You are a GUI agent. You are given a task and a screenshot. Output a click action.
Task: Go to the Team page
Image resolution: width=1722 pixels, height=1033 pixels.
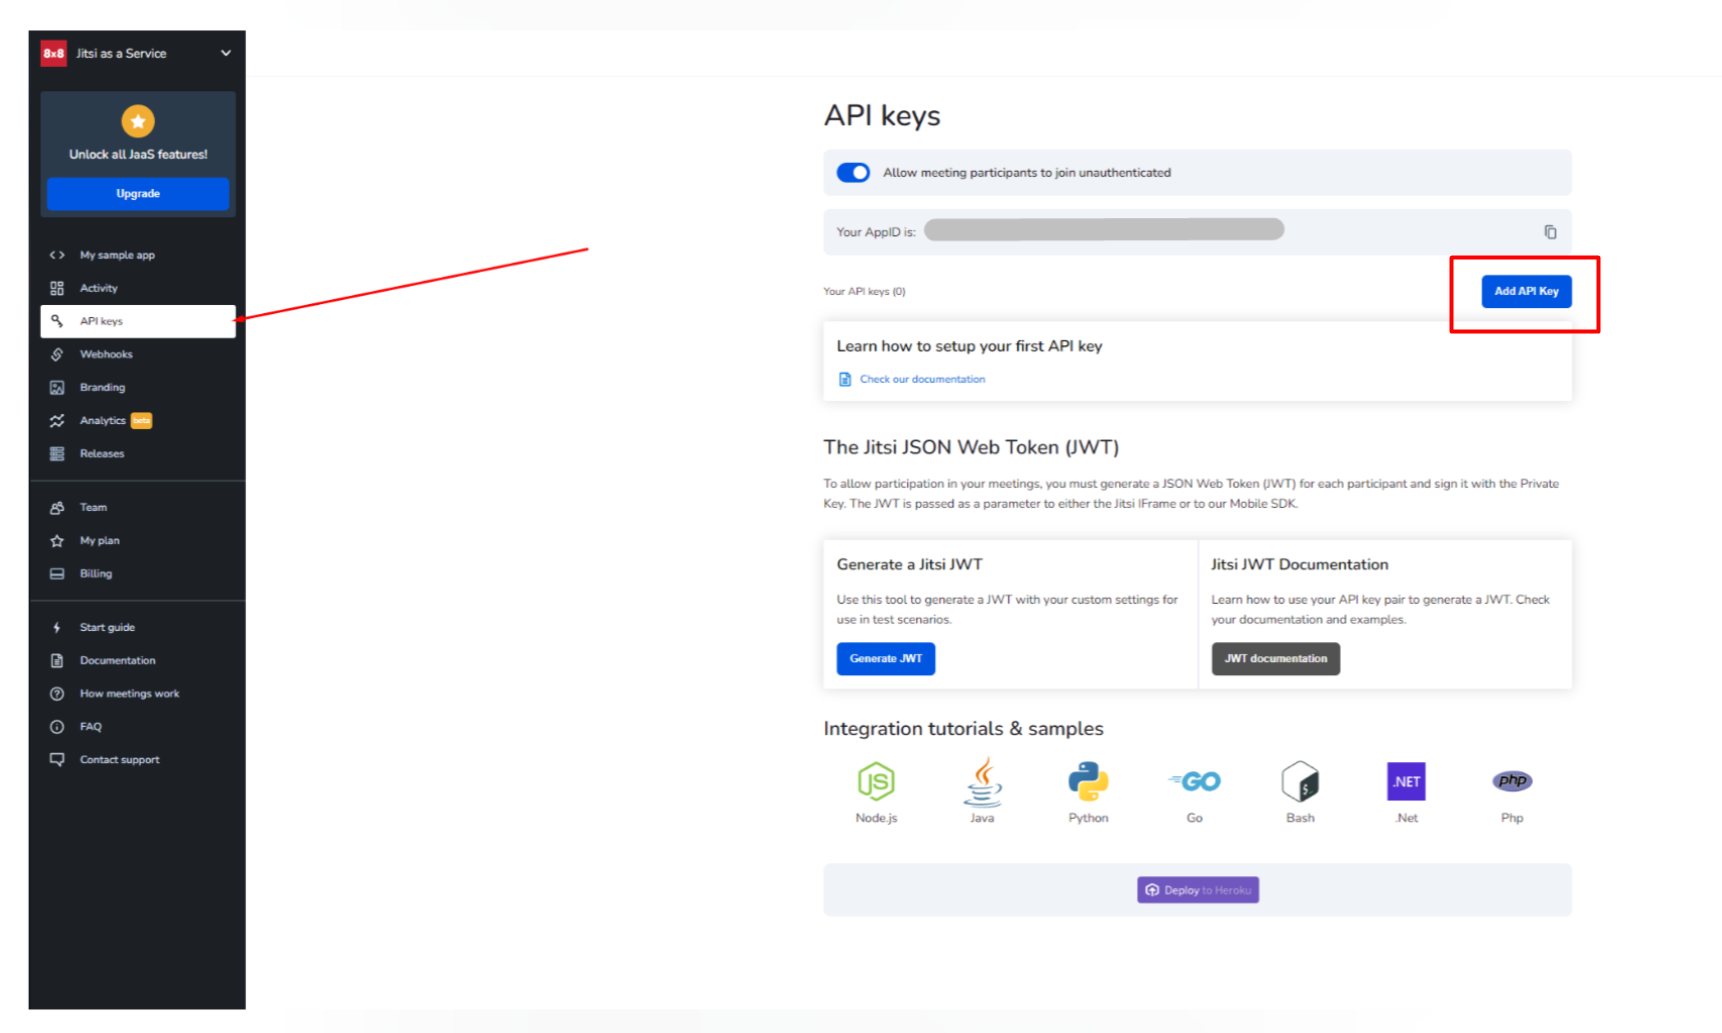[x=138, y=508]
